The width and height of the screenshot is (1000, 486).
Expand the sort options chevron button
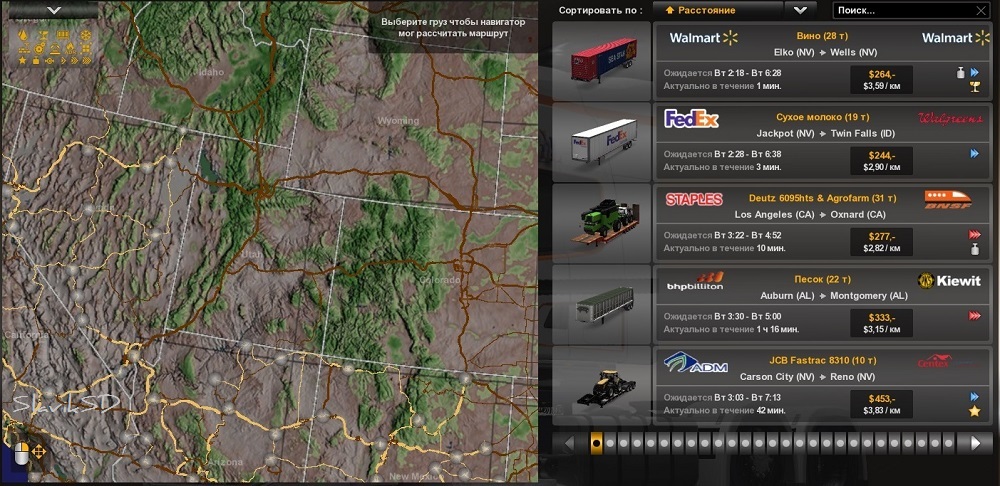click(799, 10)
